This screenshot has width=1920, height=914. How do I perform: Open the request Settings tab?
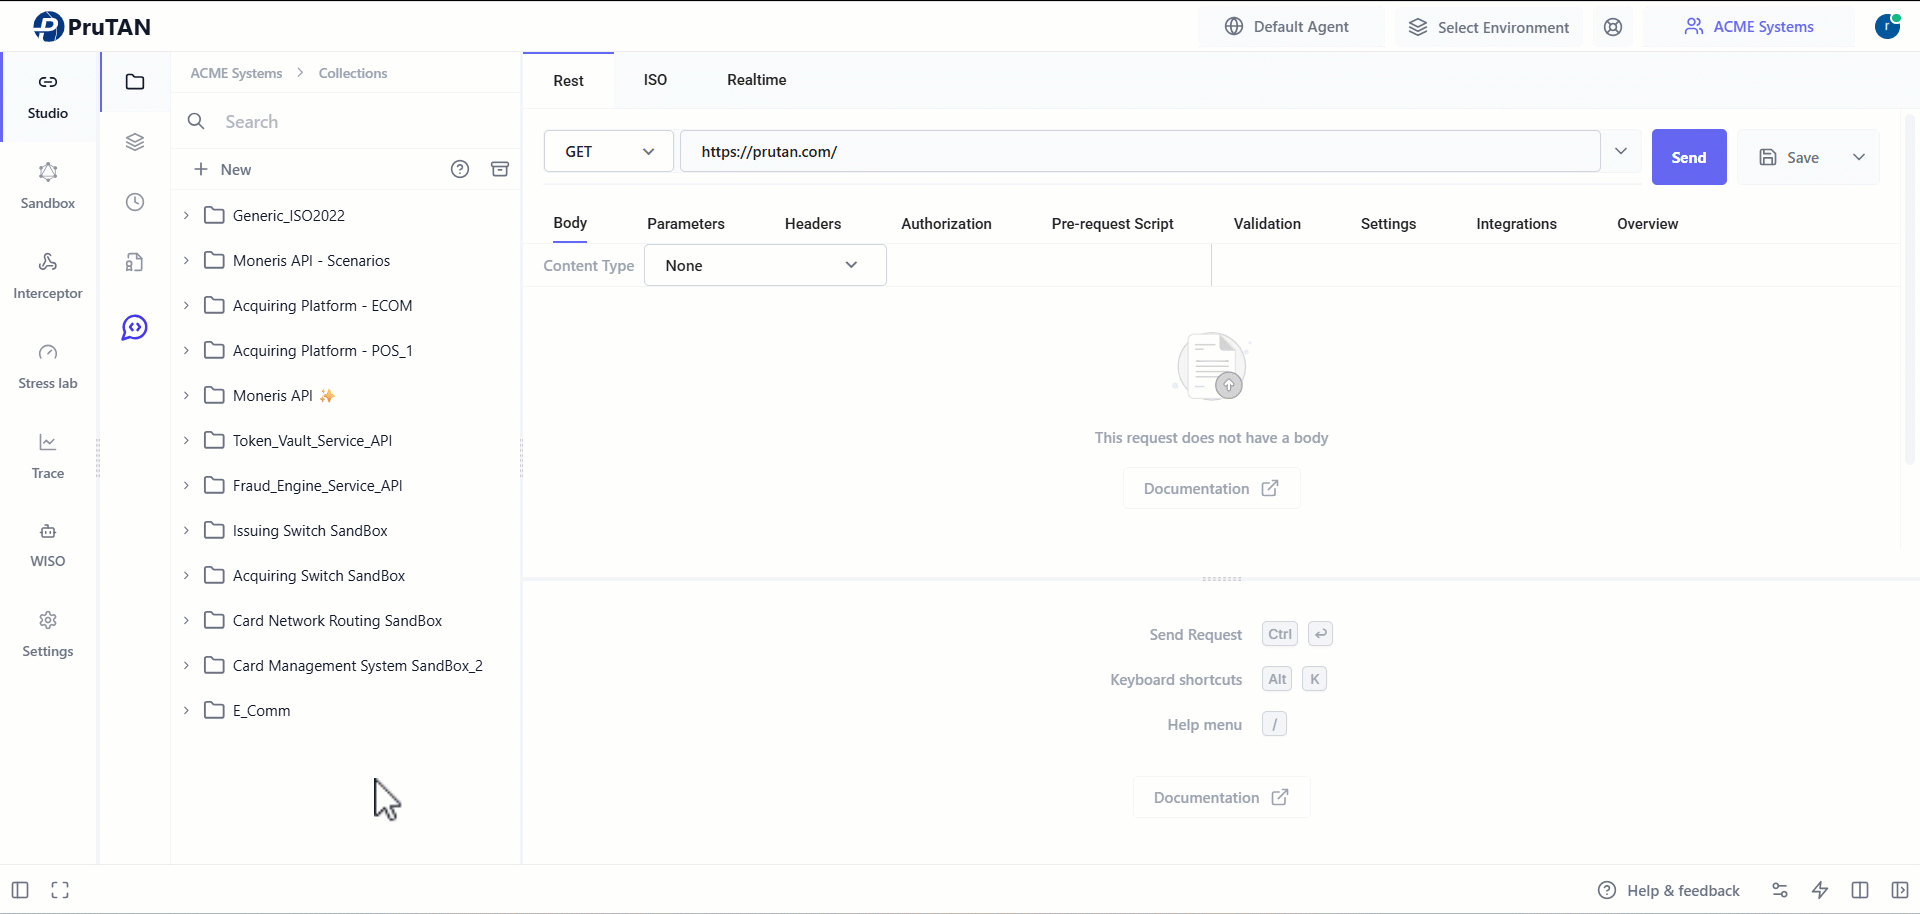[1389, 224]
